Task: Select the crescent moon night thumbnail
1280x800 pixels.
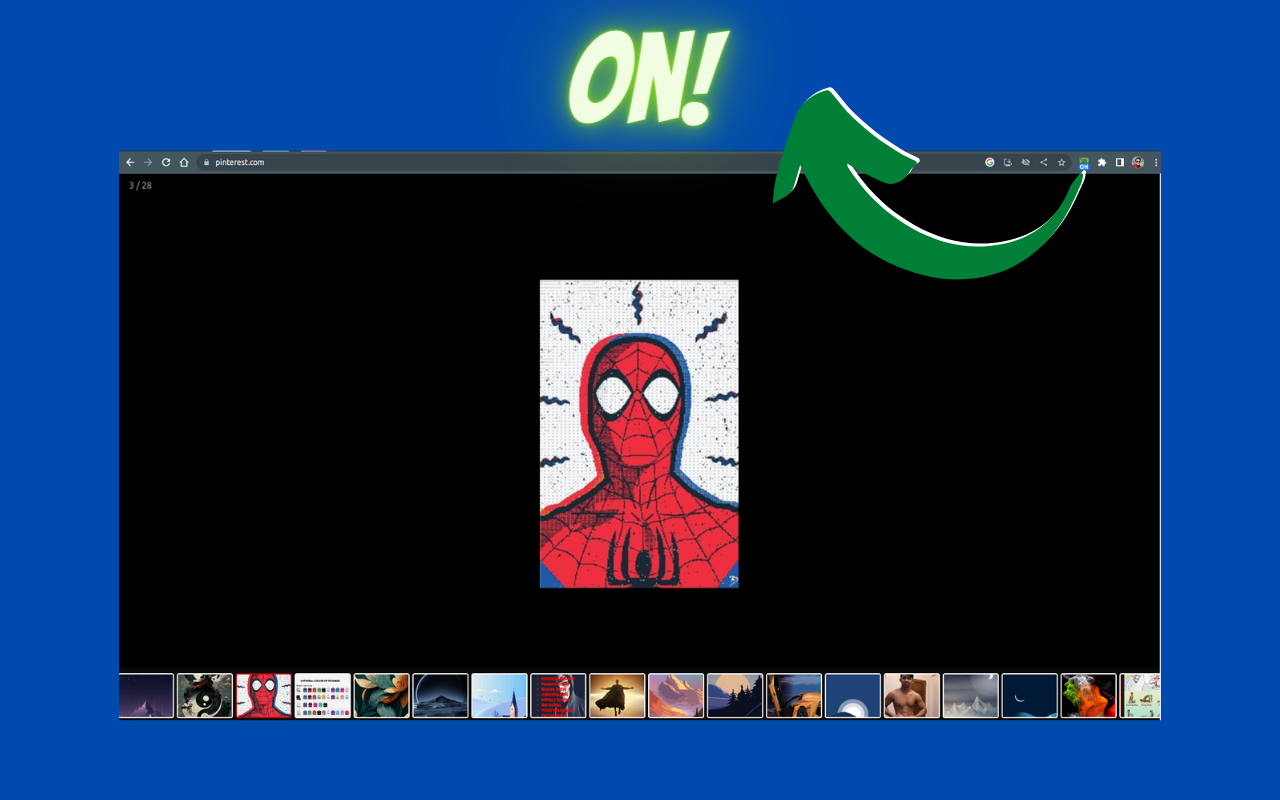Action: [x=1031, y=695]
